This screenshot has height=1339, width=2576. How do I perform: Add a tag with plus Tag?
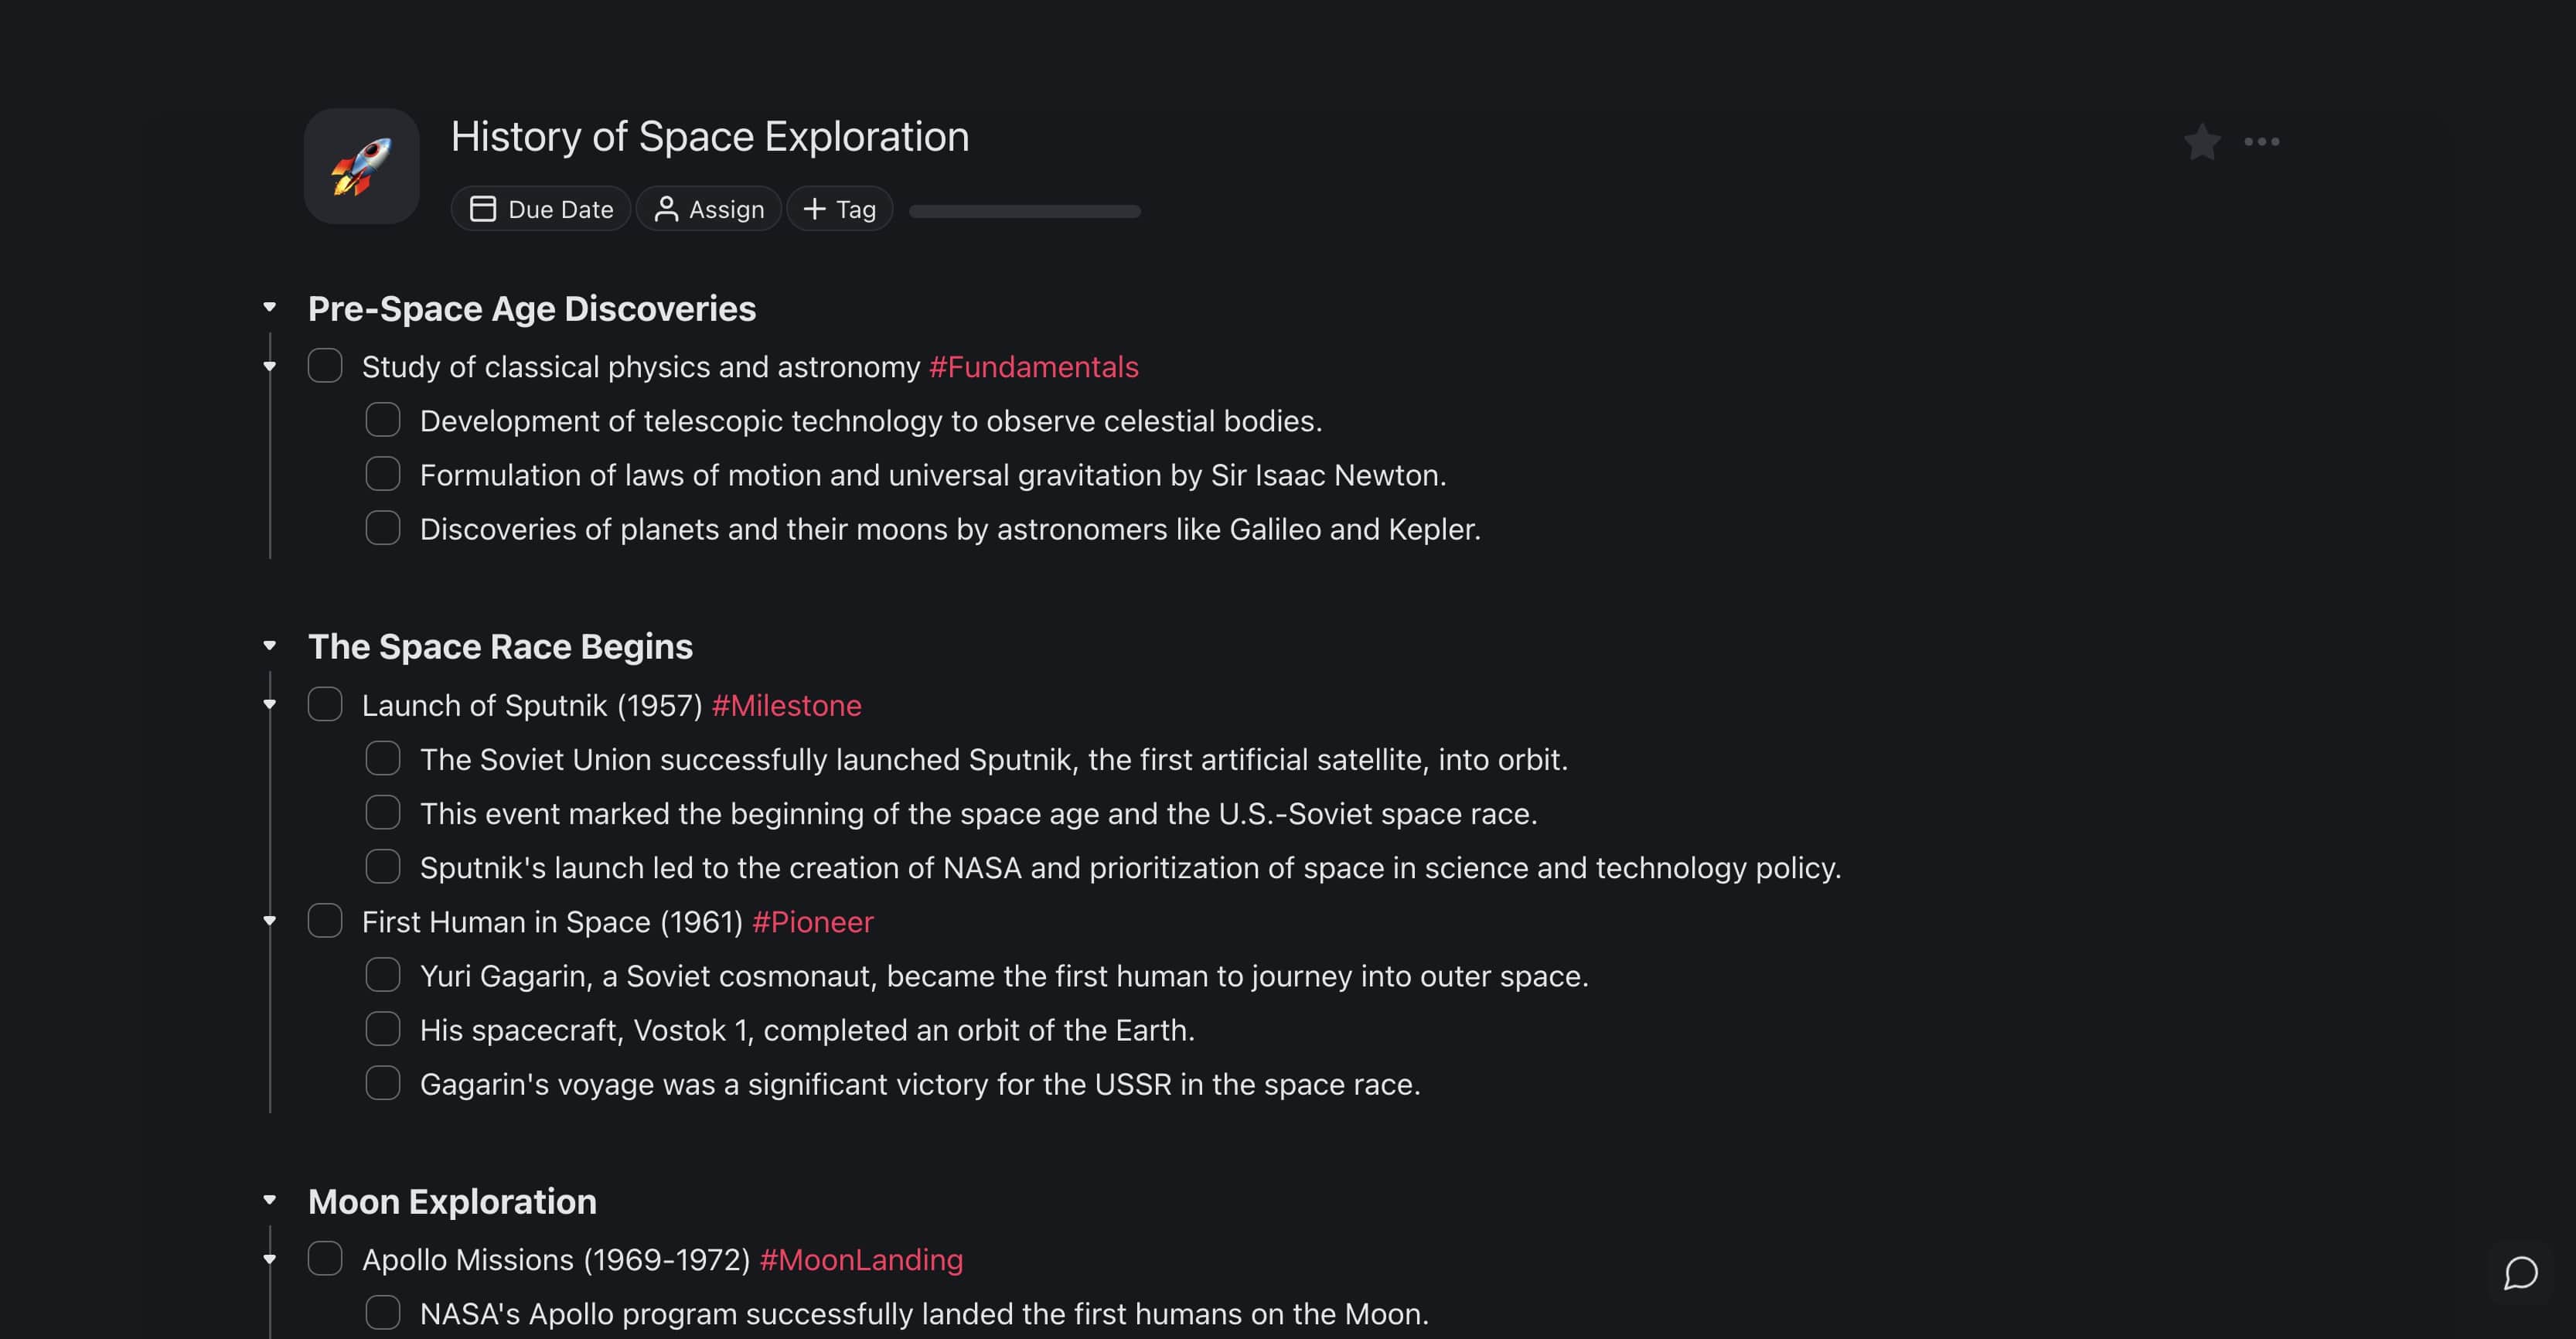tap(840, 209)
